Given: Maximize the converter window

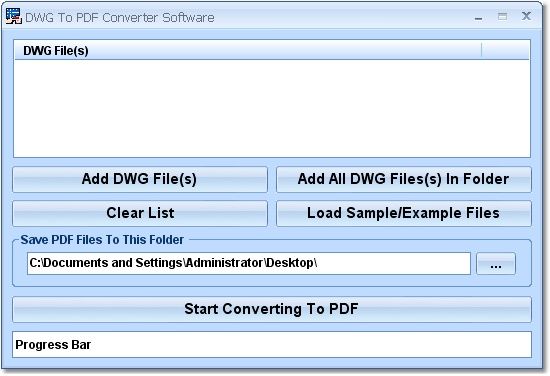Looking at the screenshot, I should tap(502, 16).
